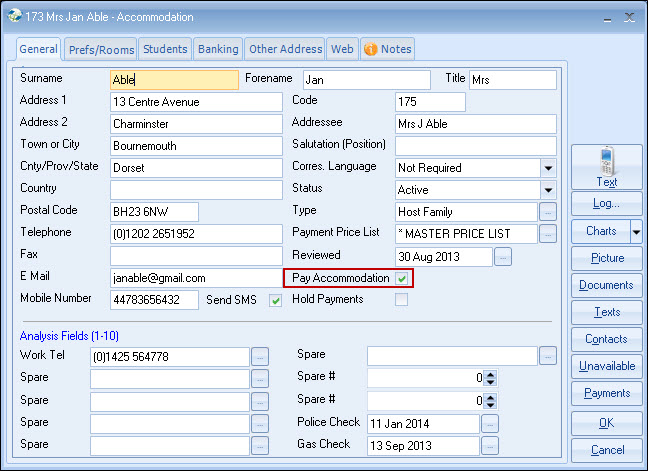
Task: Click browse button next to Payment Price List
Action: coord(547,234)
